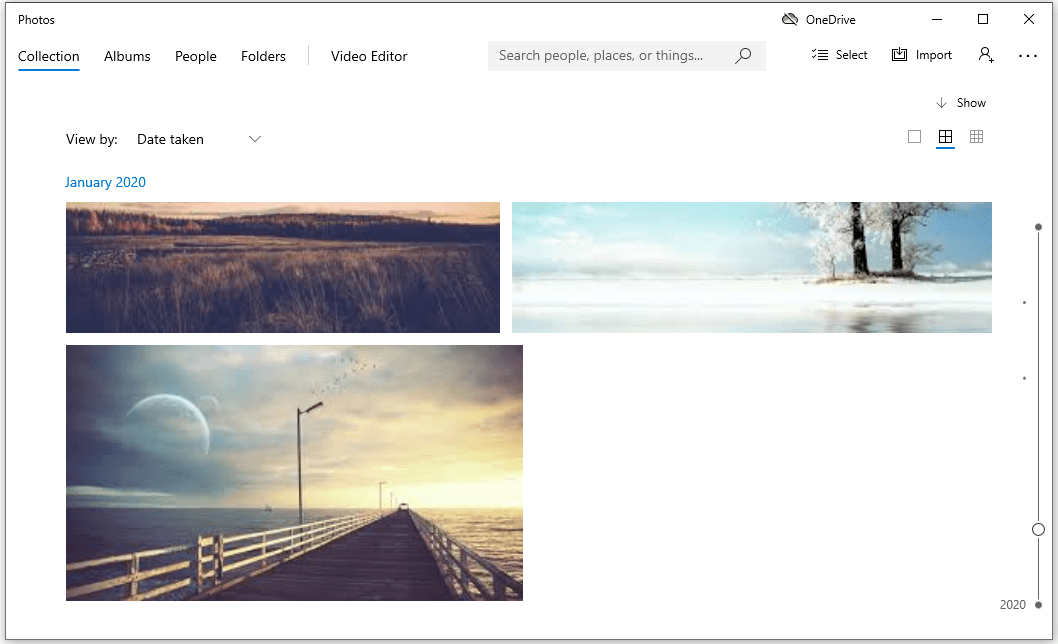Jump to the 2020 timeline marker
This screenshot has height=644, width=1058.
tap(1013, 605)
